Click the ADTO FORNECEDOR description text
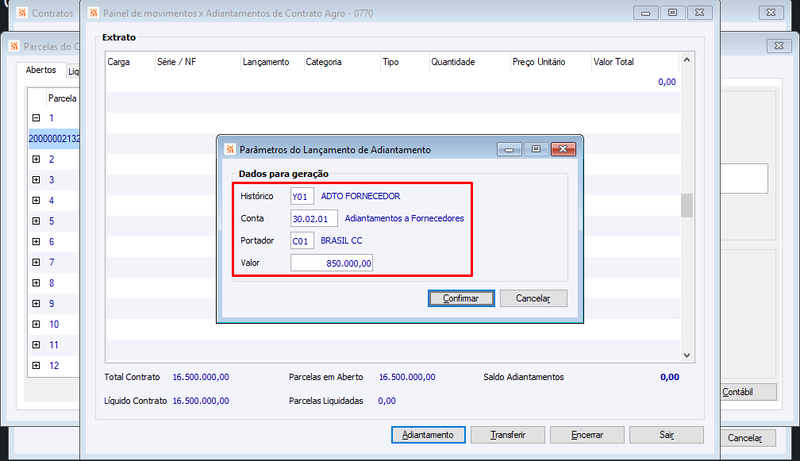 pos(361,196)
